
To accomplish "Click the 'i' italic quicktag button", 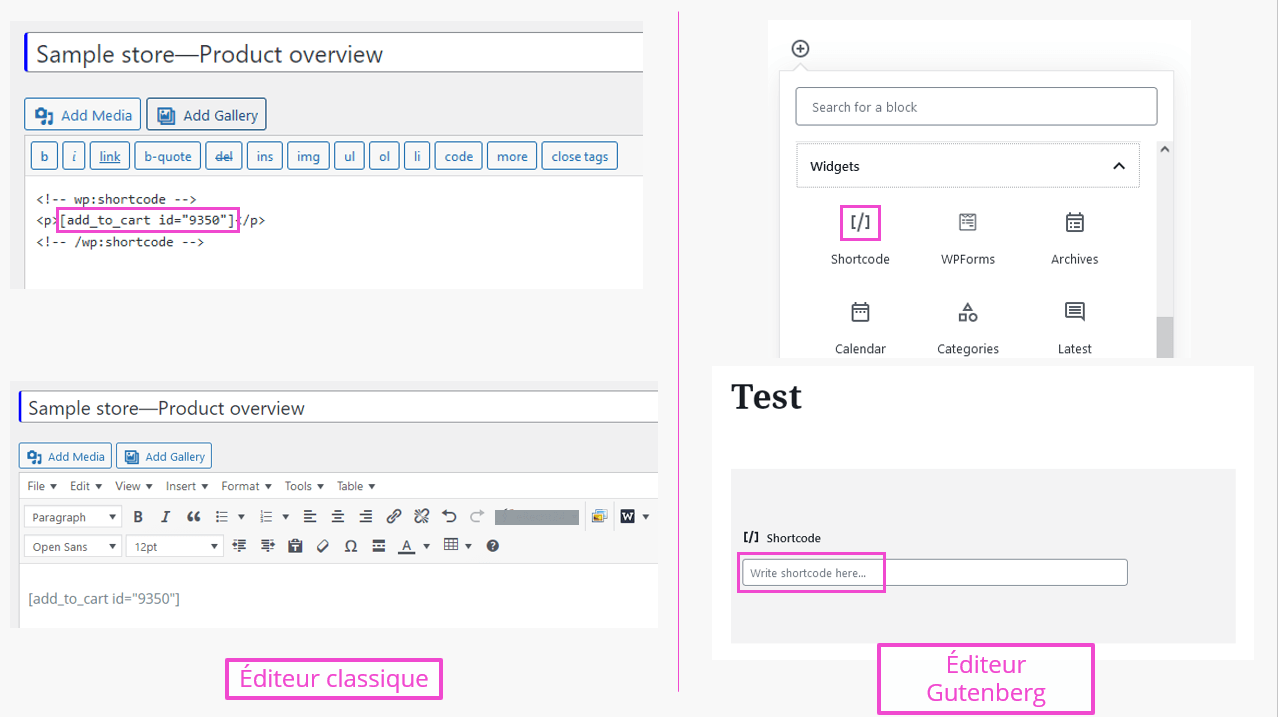I will click(74, 156).
